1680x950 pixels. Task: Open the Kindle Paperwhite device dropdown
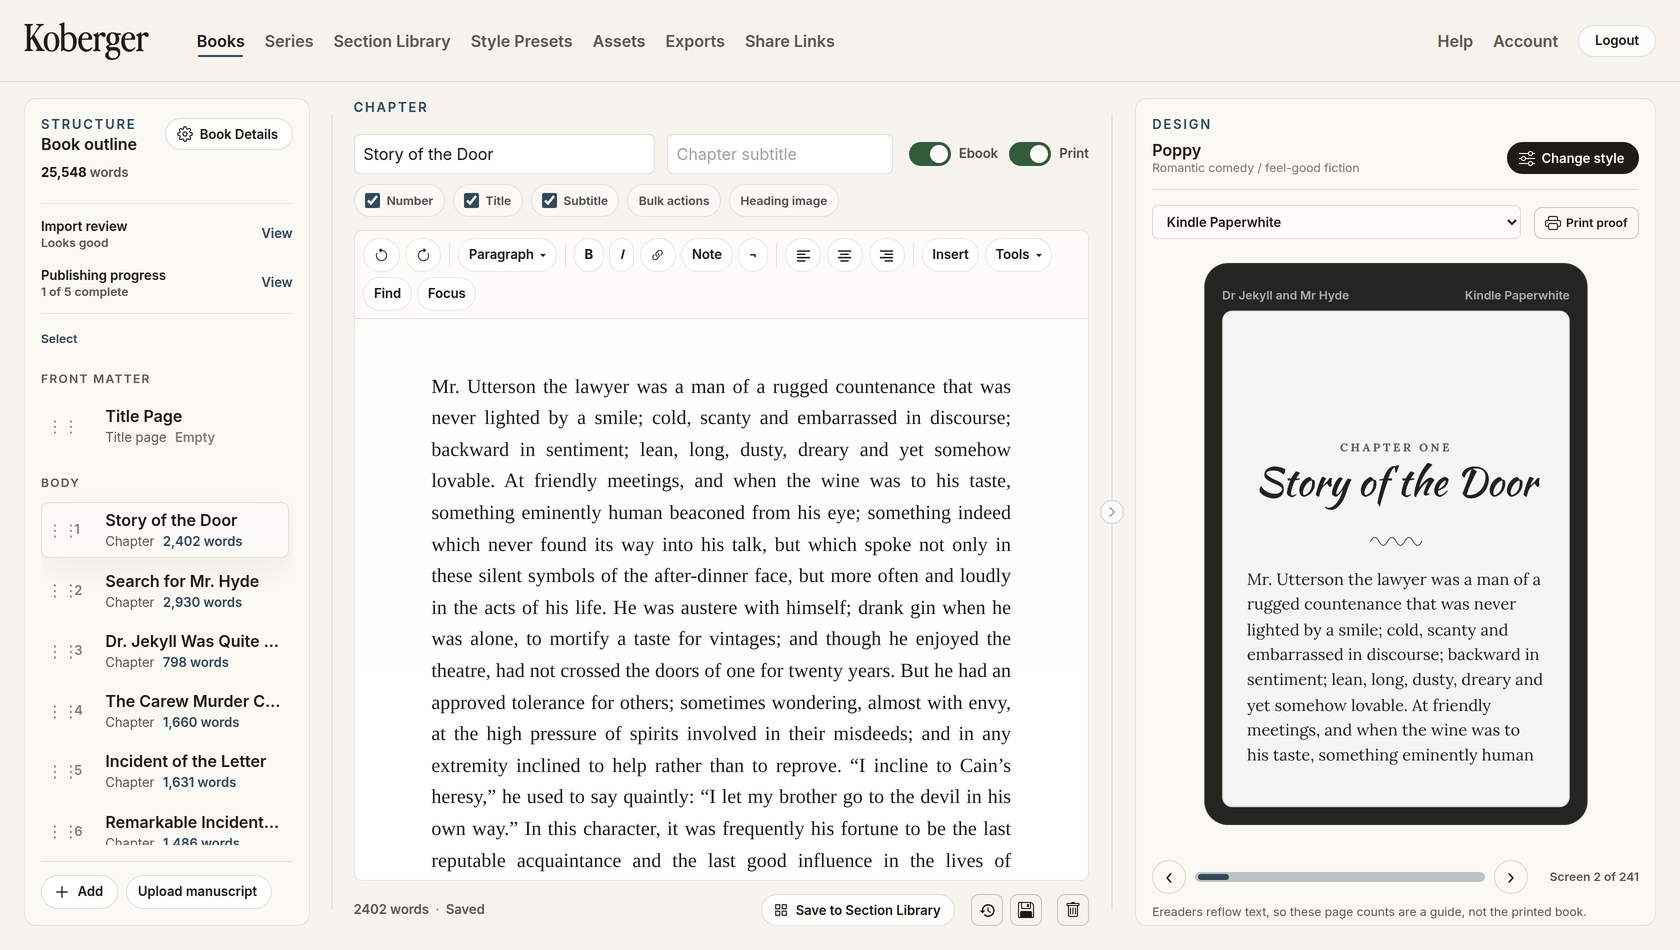[x=1336, y=222]
